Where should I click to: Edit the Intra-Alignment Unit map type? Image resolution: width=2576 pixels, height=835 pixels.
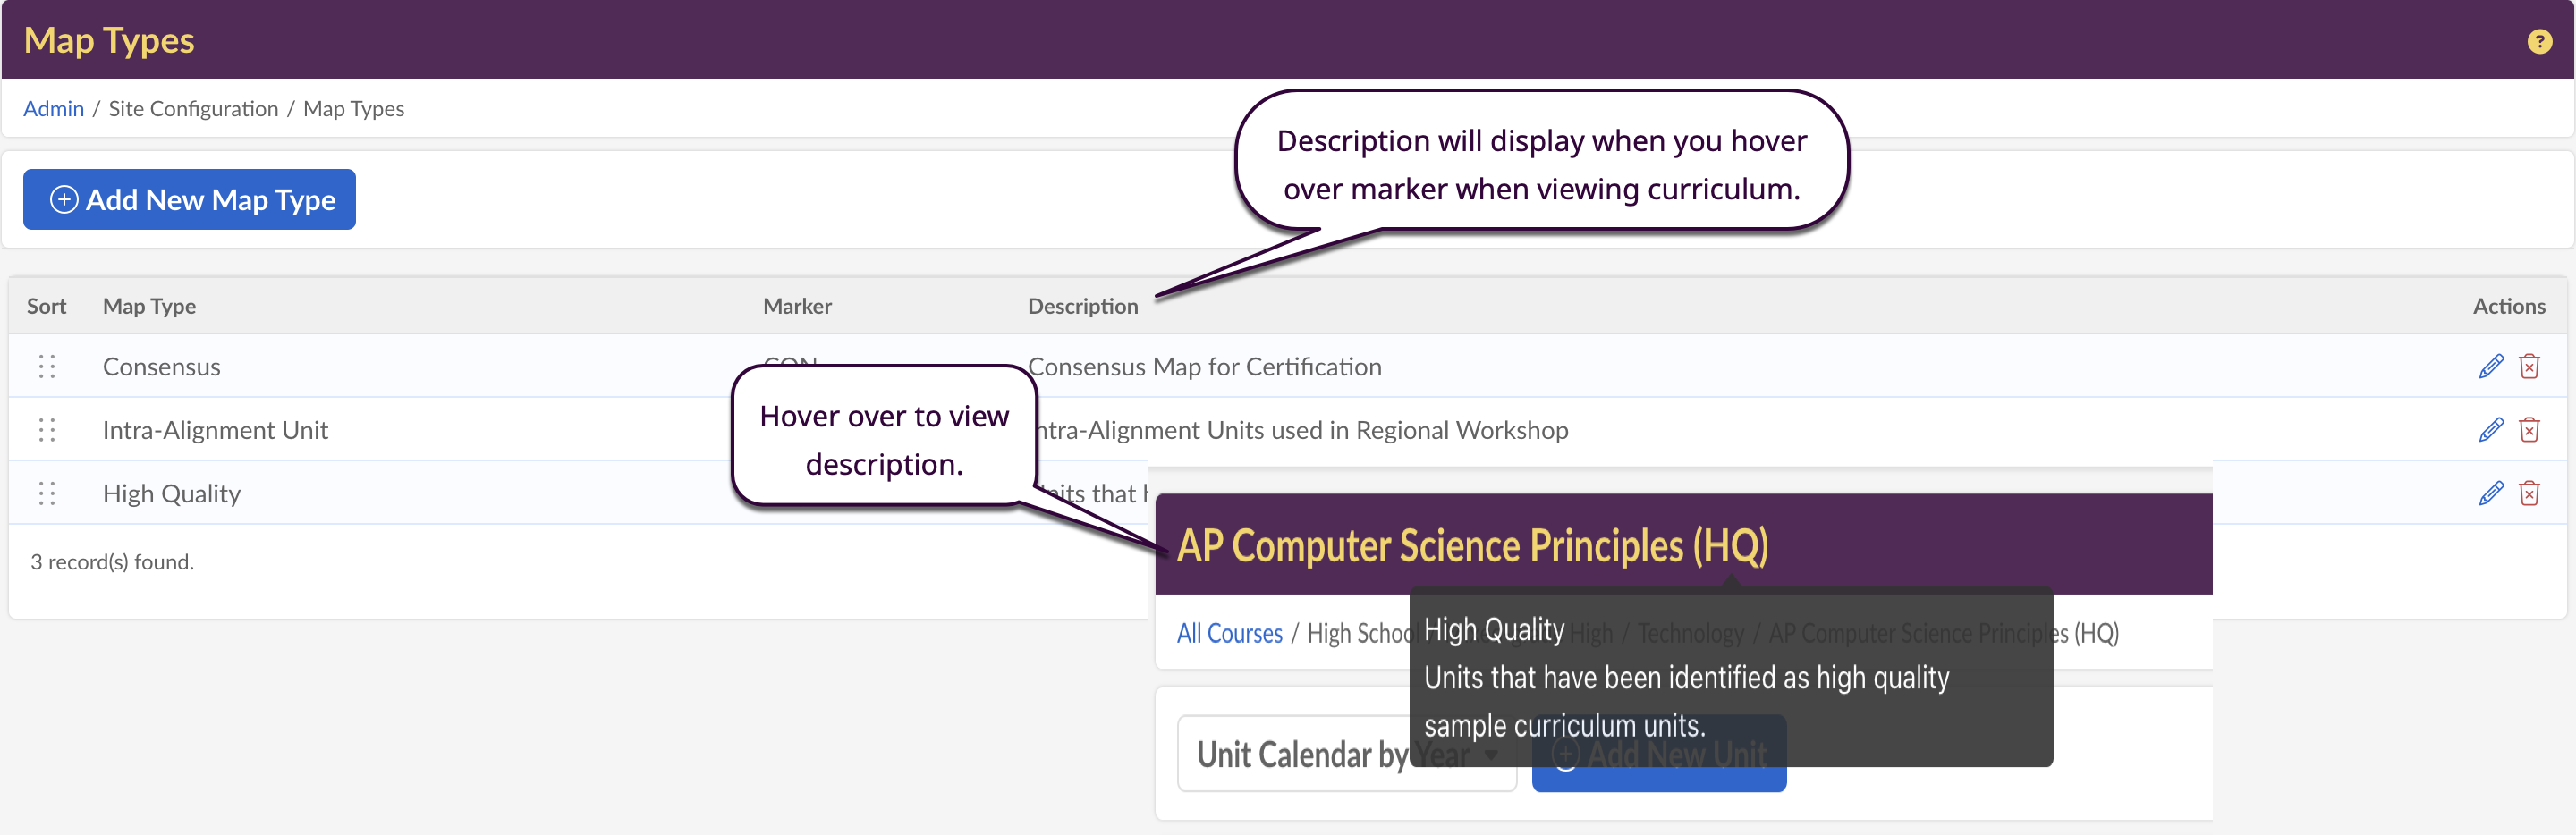[2490, 430]
